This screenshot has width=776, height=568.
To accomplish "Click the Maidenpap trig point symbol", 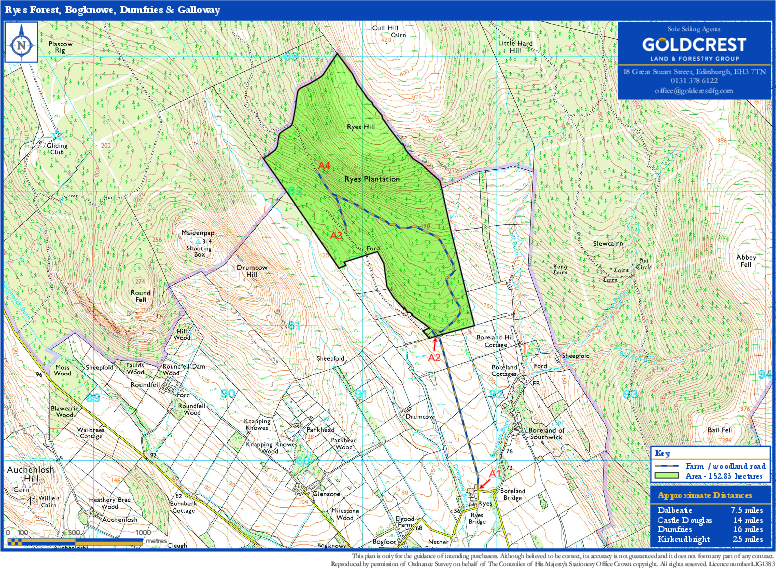I will [x=201, y=242].
